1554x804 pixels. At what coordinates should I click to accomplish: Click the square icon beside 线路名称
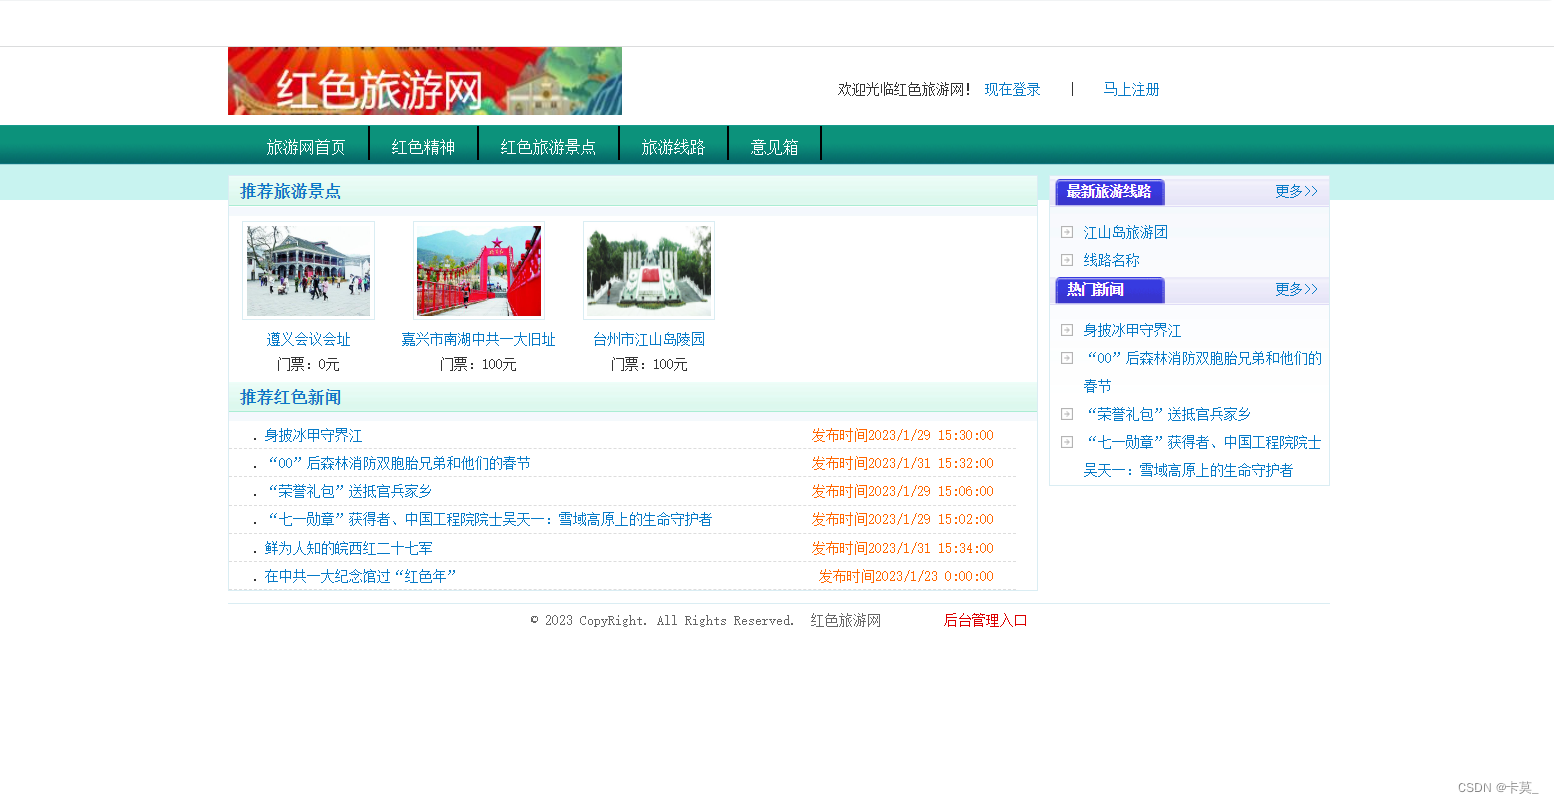point(1066,260)
